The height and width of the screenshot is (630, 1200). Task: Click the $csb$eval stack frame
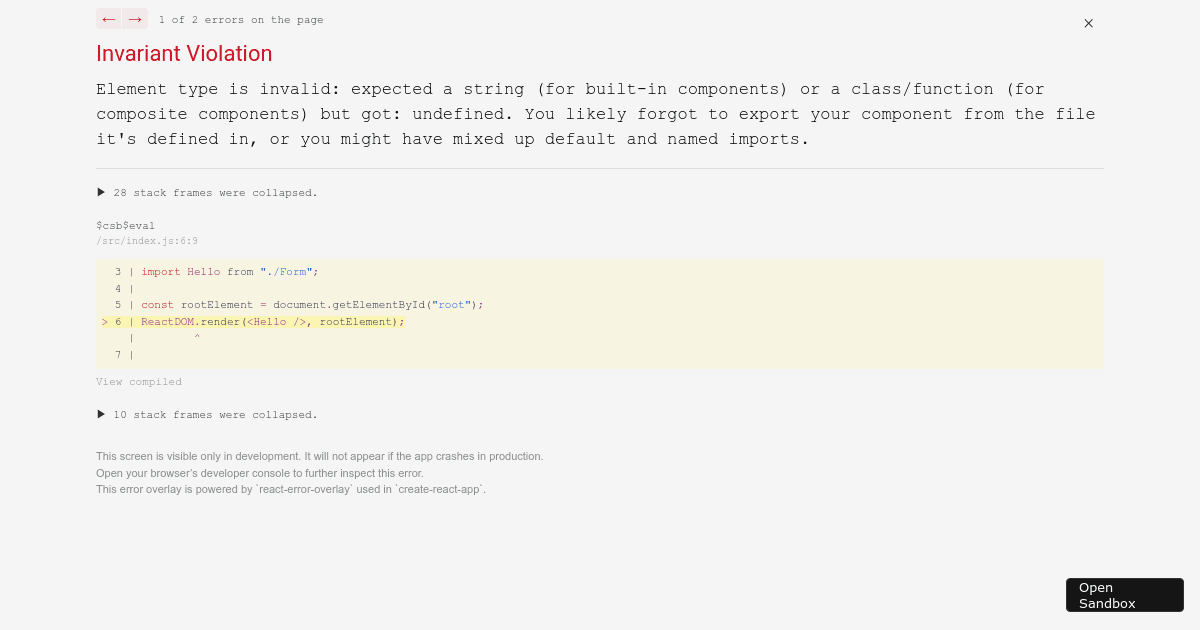point(125,225)
